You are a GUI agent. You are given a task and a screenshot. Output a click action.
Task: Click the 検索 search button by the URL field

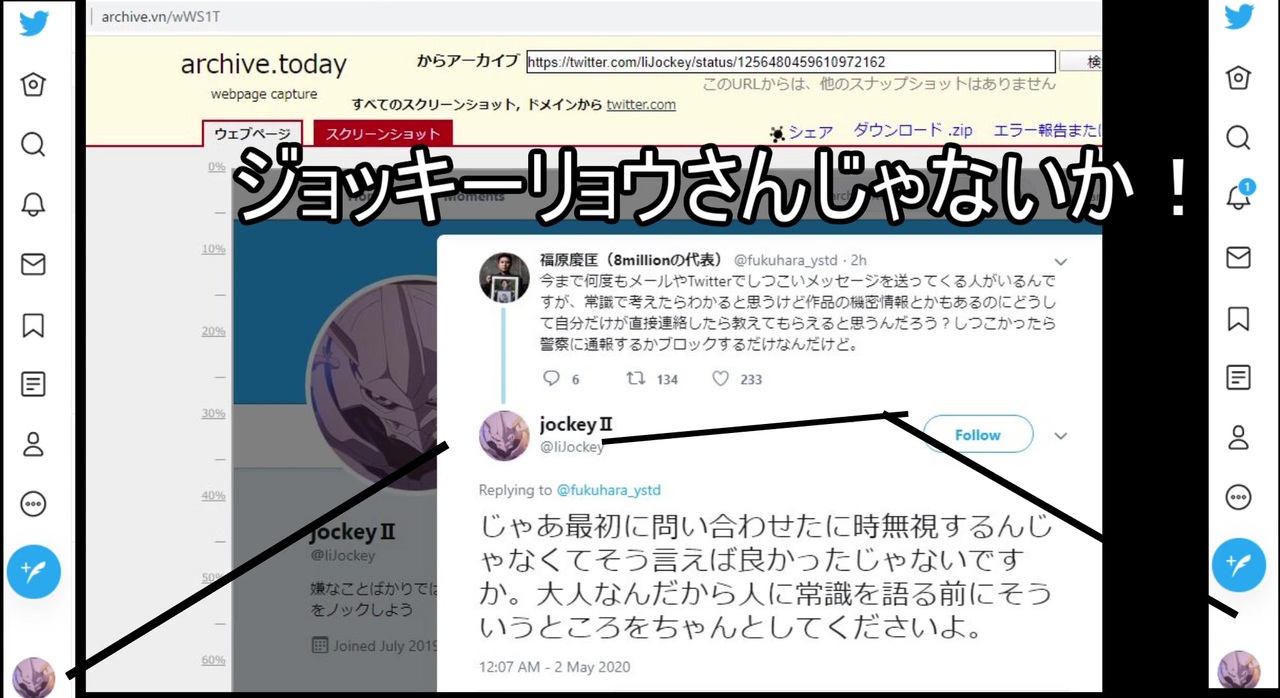(x=1081, y=62)
